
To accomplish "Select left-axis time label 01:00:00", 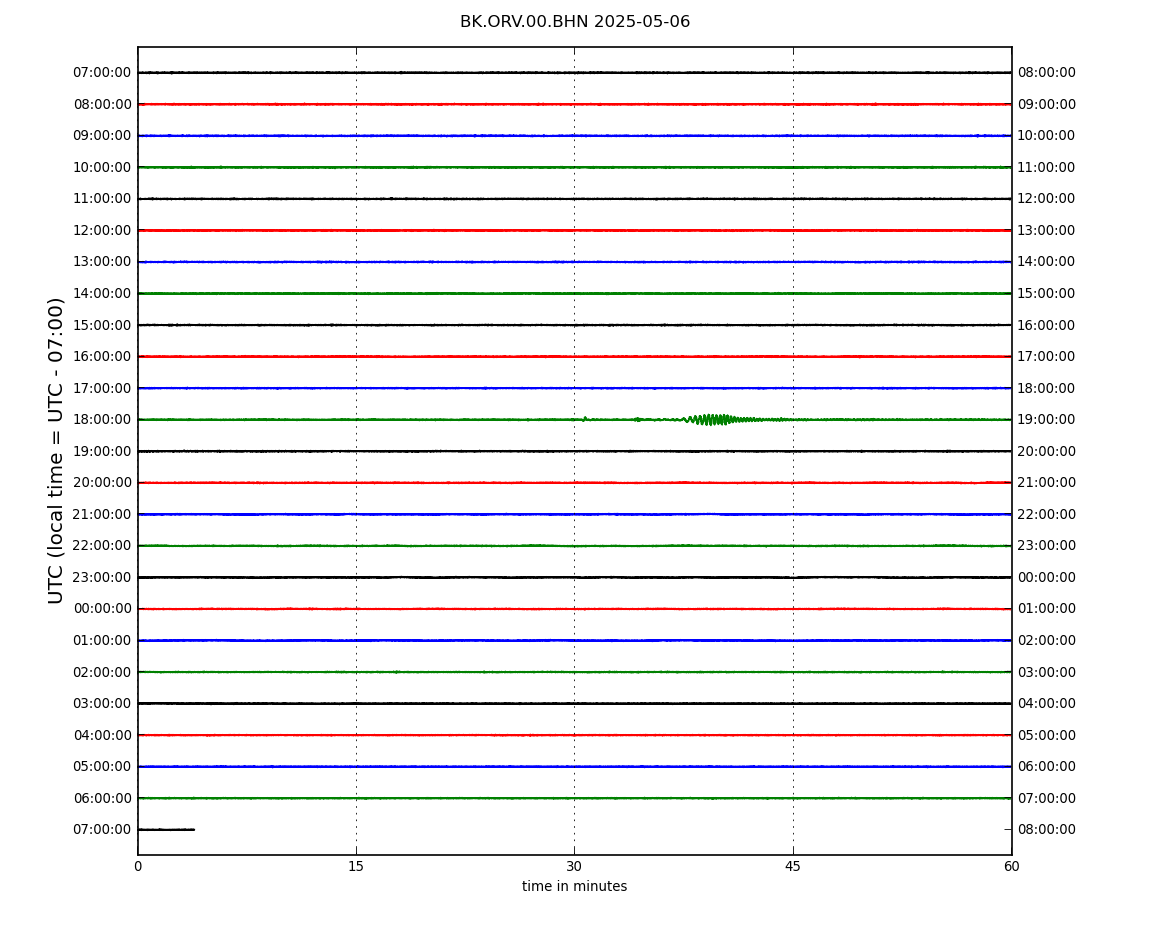I will click(102, 640).
